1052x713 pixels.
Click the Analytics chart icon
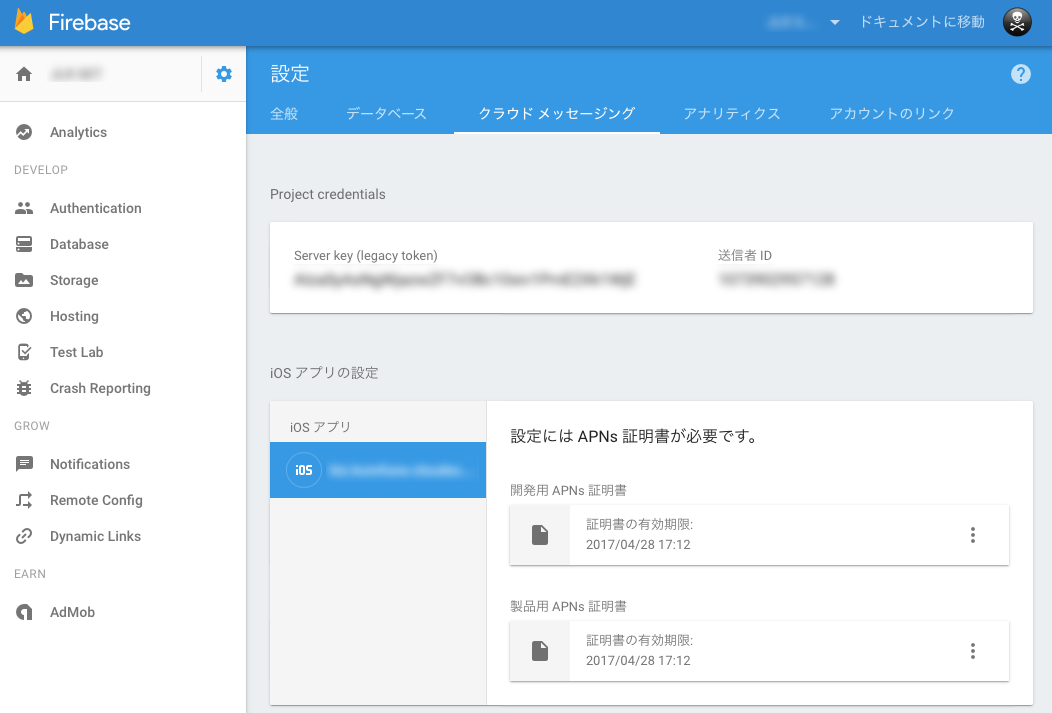click(x=24, y=132)
